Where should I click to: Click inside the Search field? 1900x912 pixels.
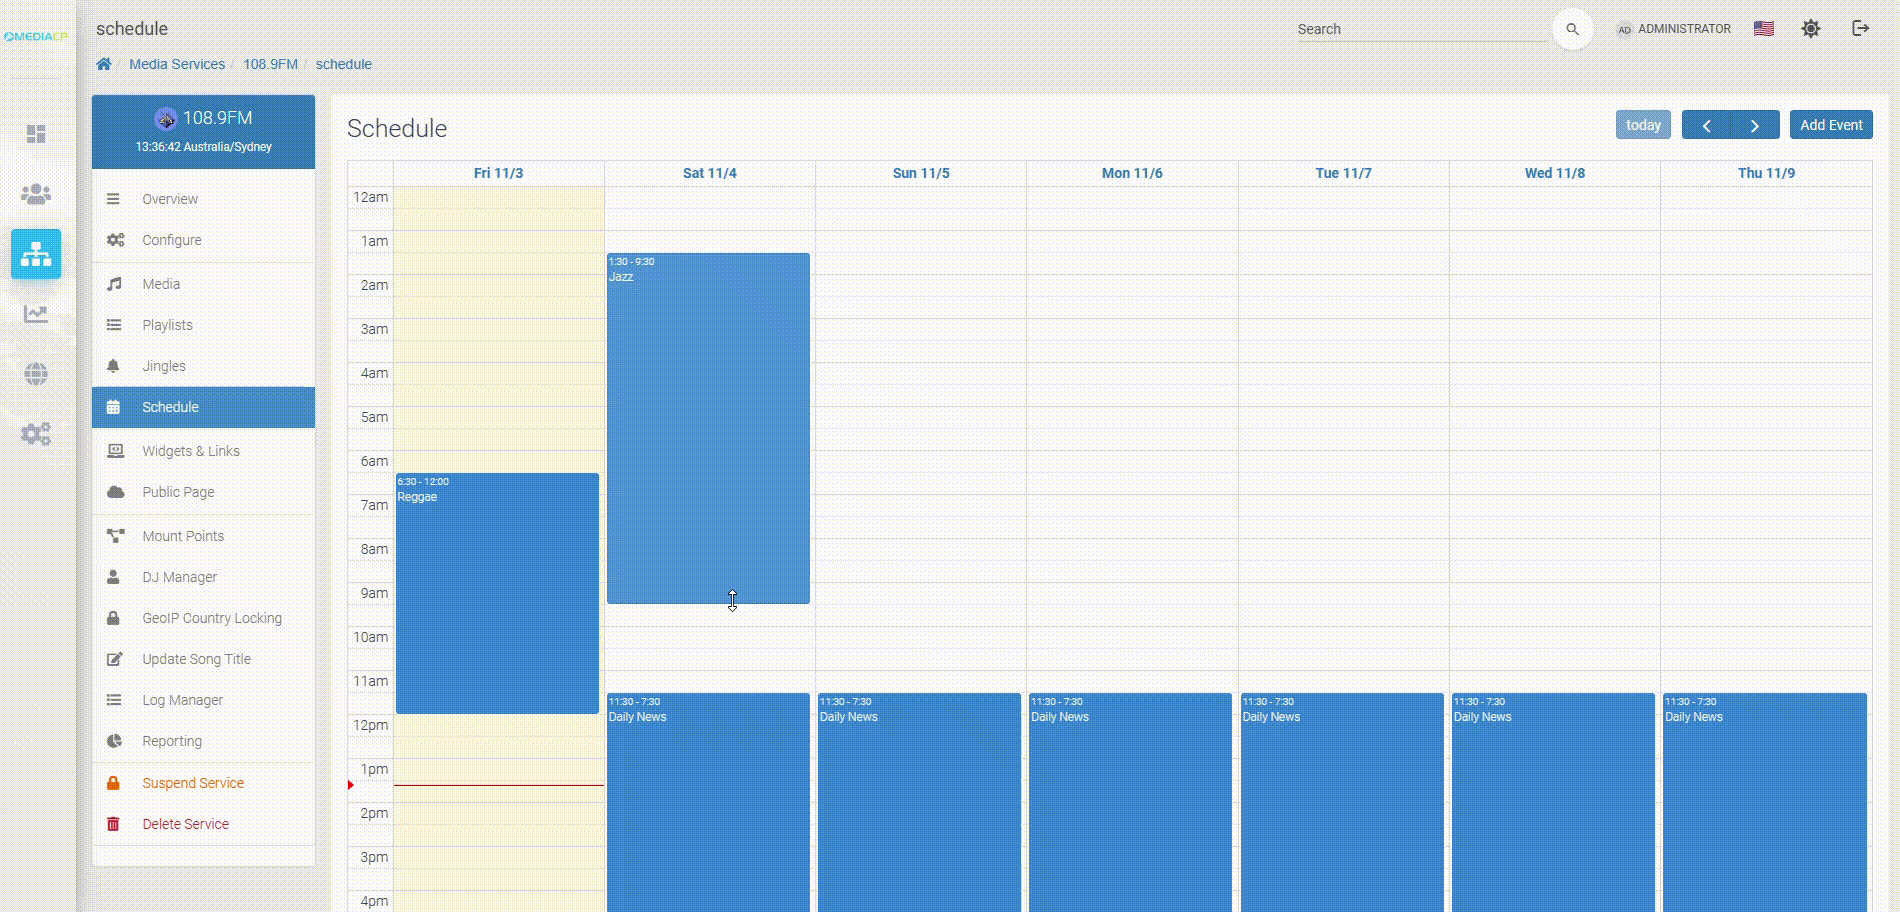1420,29
